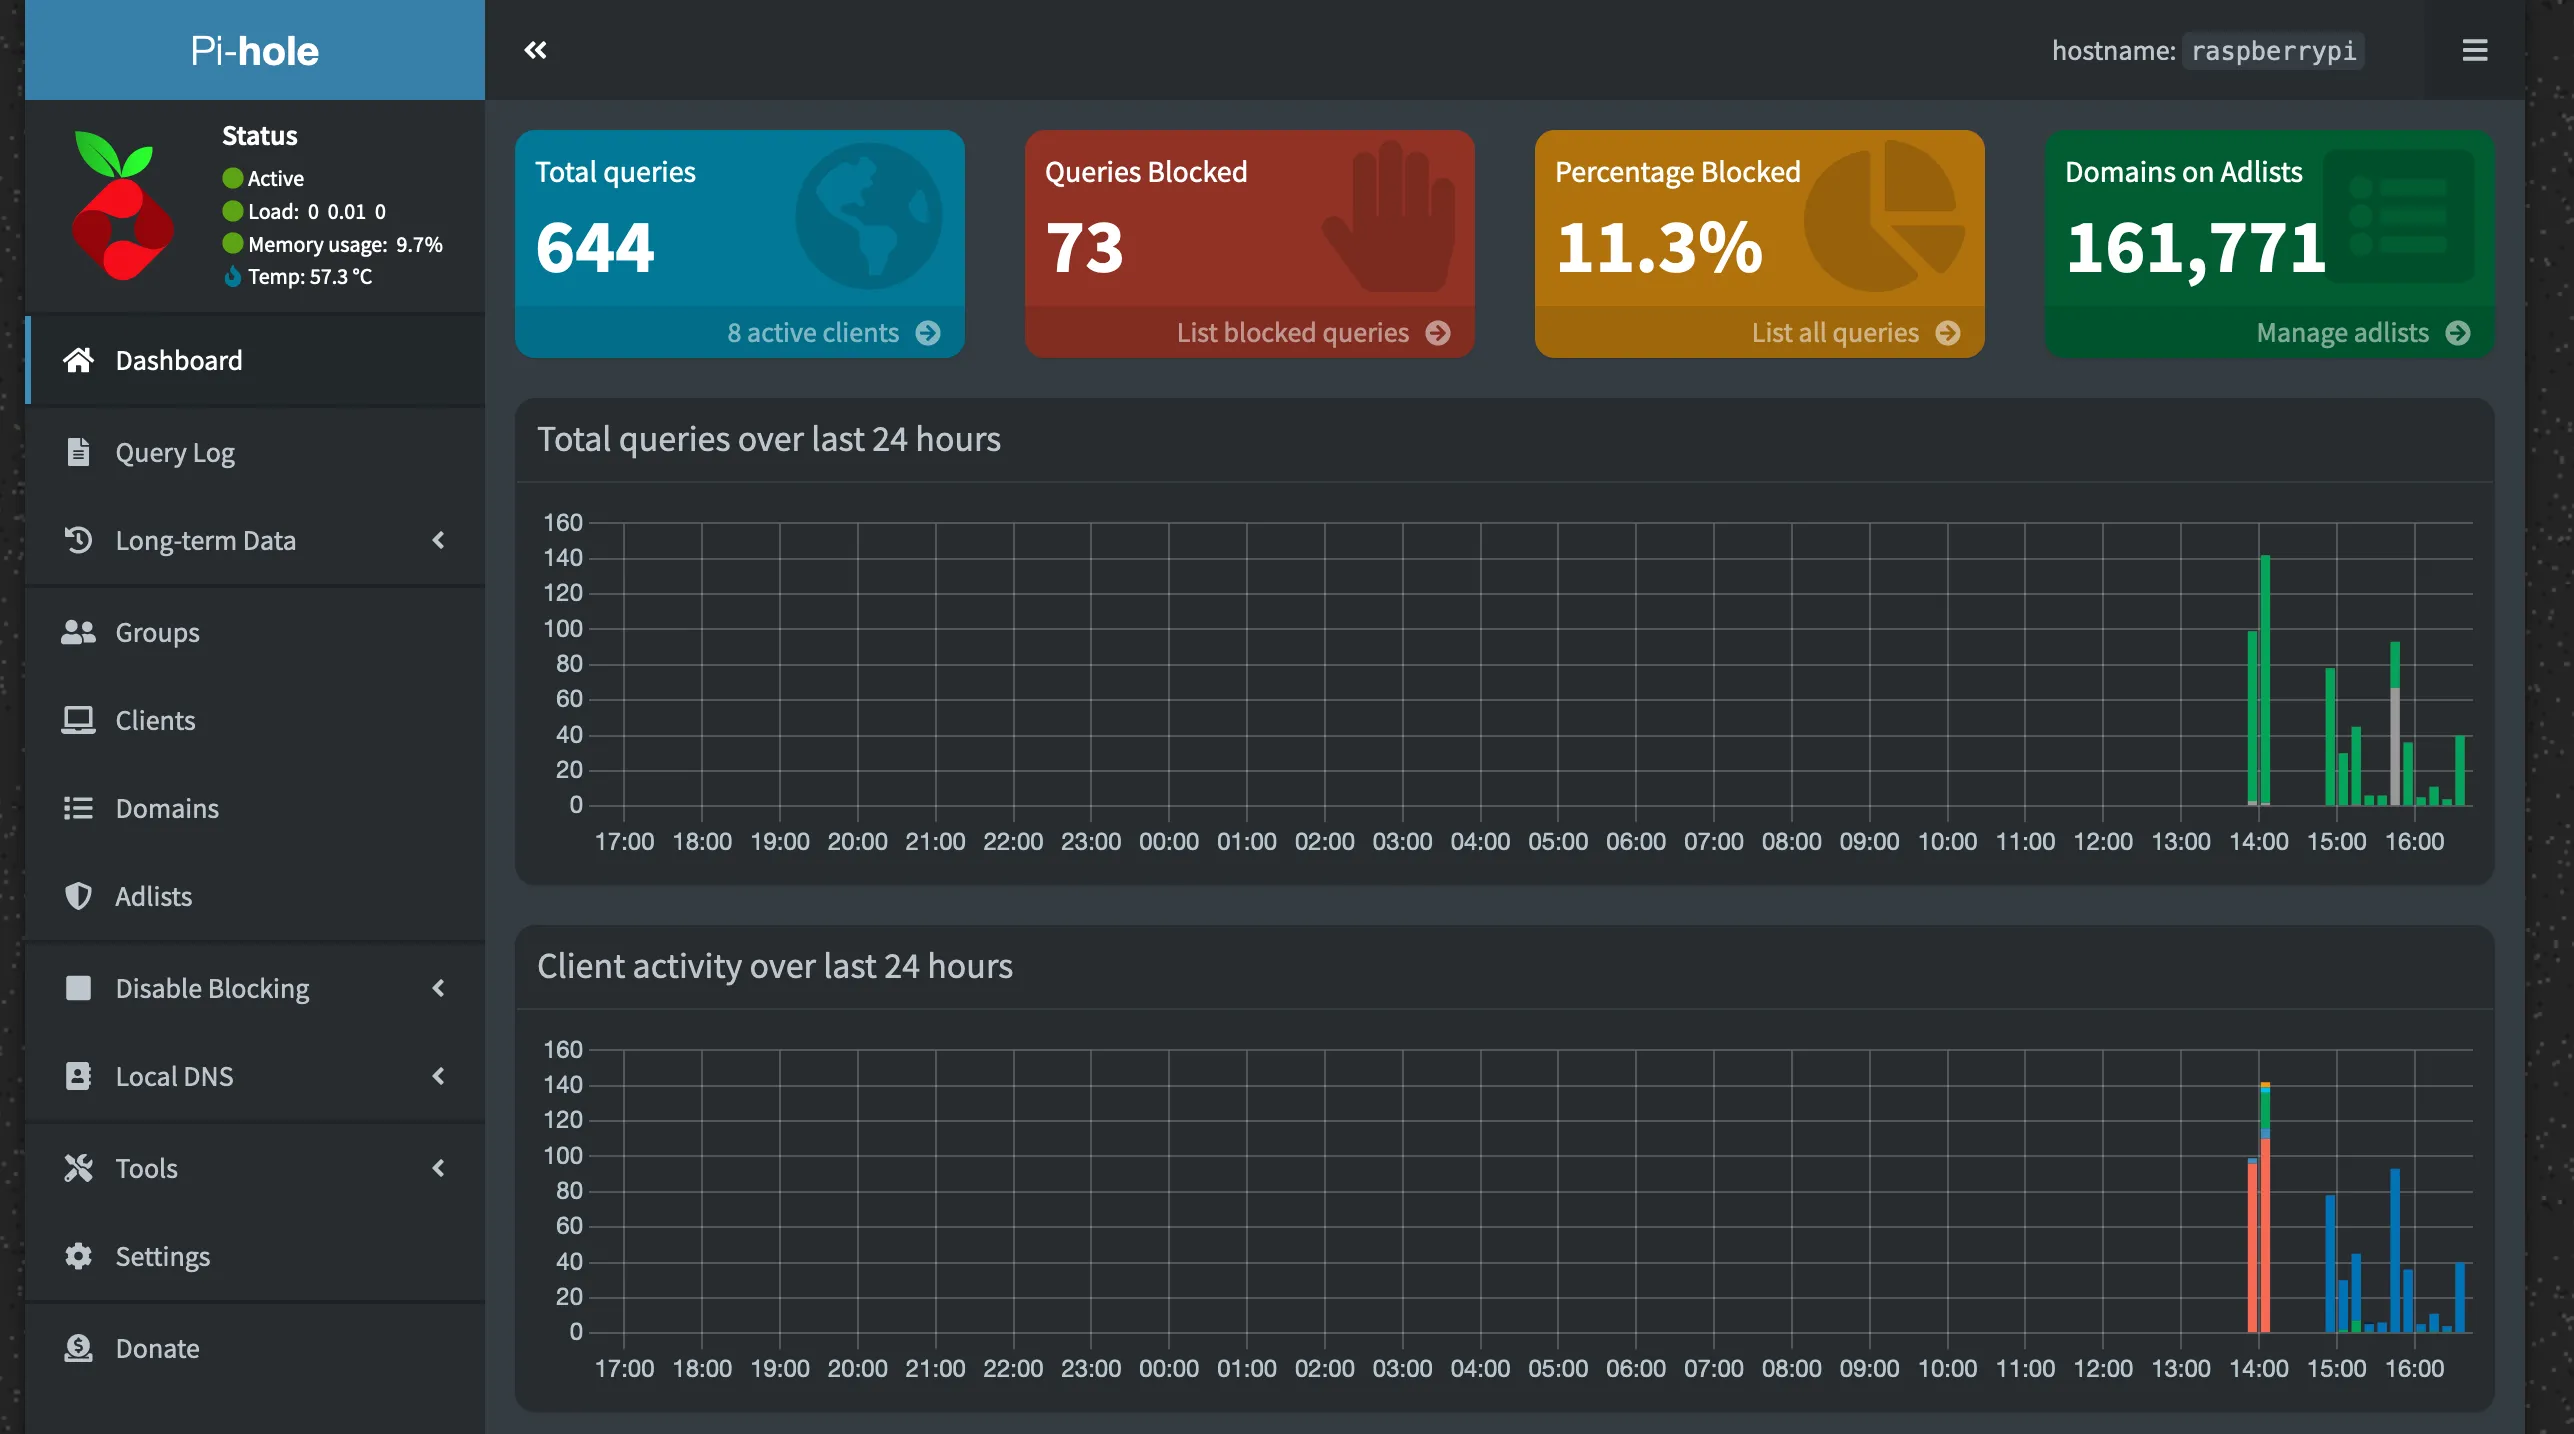The height and width of the screenshot is (1434, 2574).
Task: Select the Groups sidebar icon
Action: click(78, 631)
